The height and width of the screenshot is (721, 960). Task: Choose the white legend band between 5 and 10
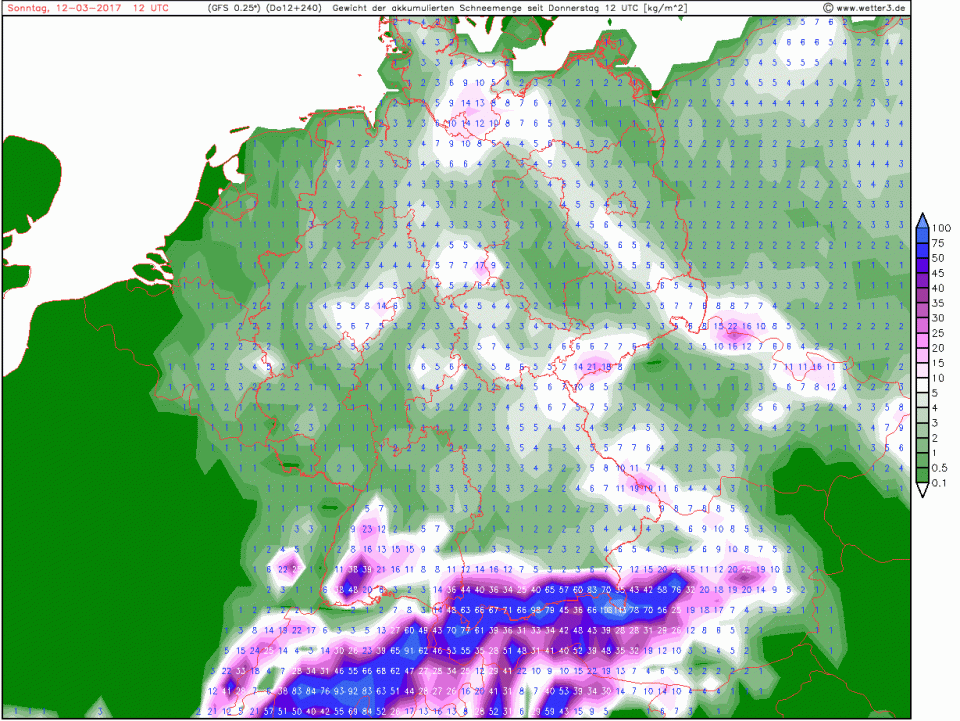[923, 385]
